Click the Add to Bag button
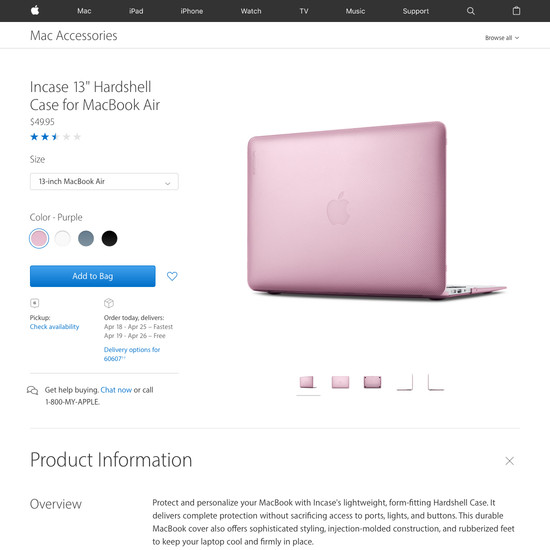This screenshot has width=550, height=550. 93,276
